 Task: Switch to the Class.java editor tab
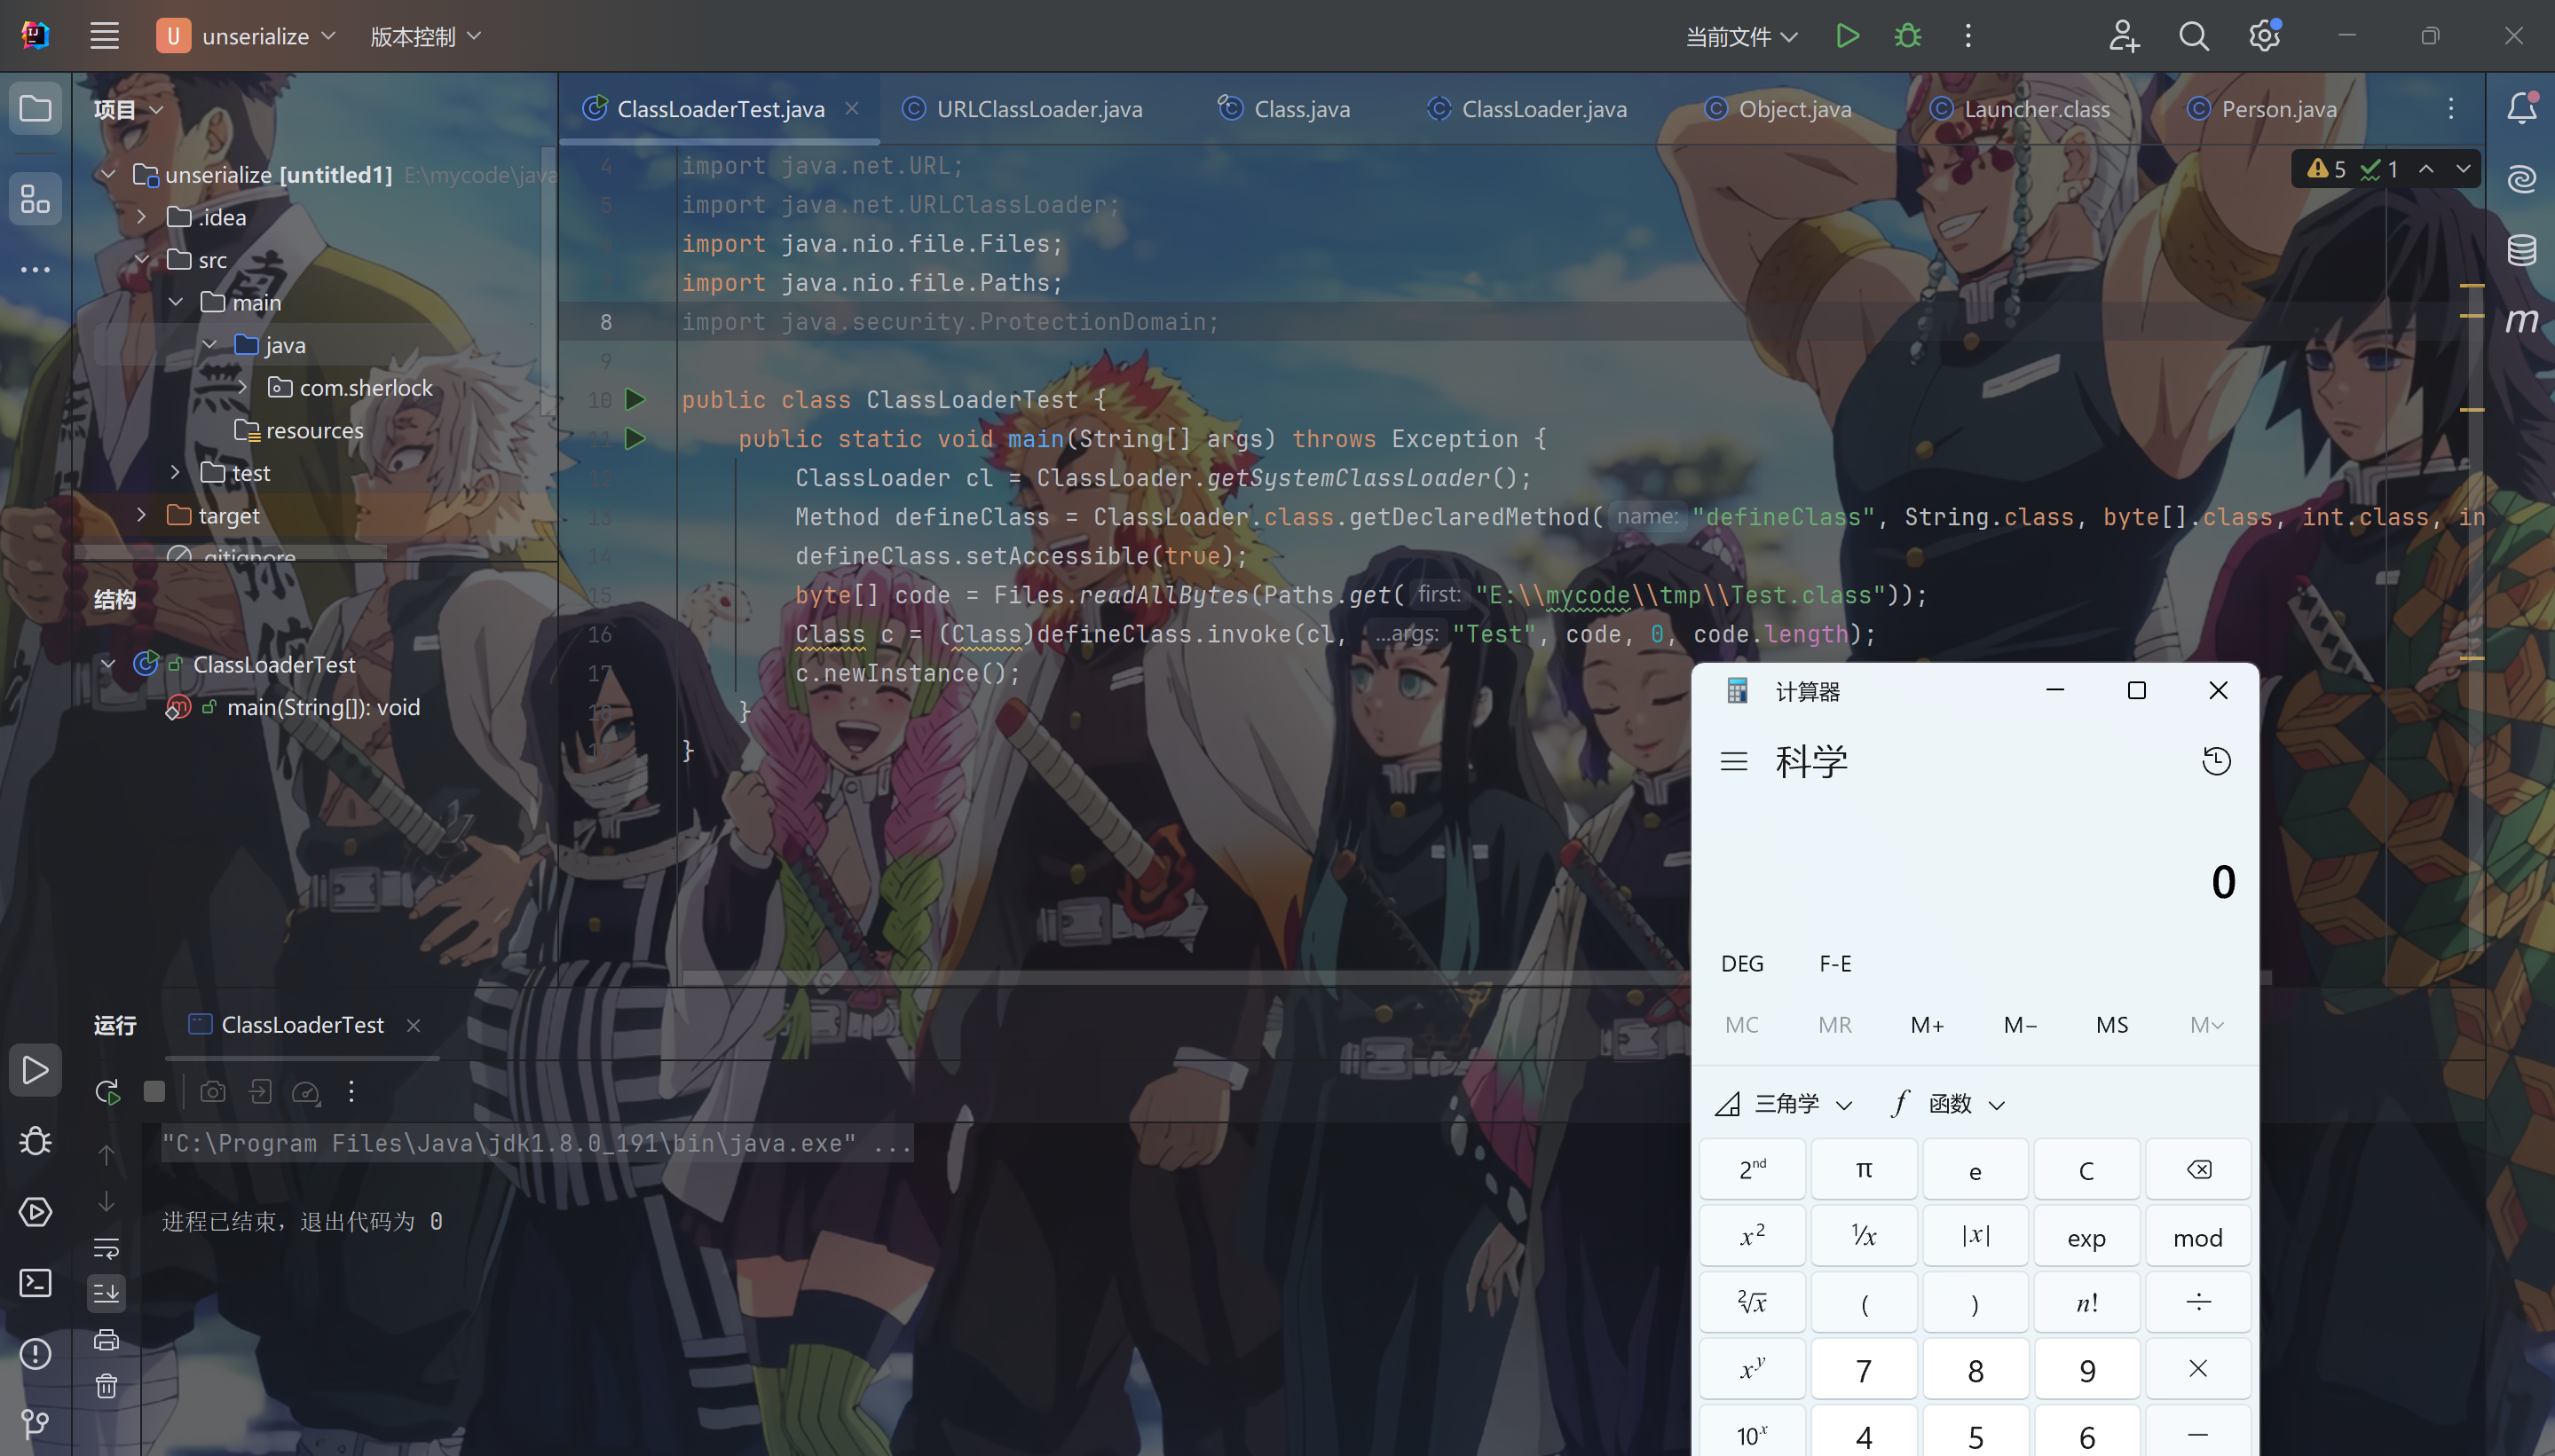(x=1284, y=108)
